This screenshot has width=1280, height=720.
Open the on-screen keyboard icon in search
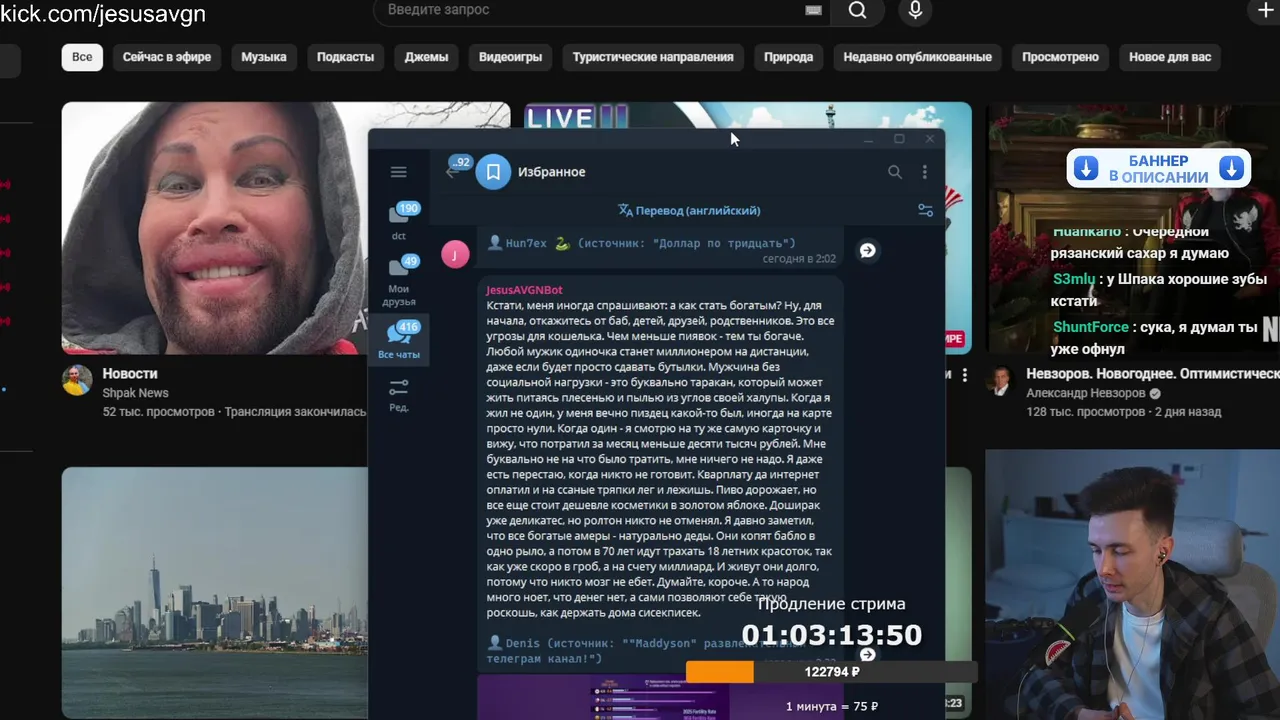pos(813,10)
